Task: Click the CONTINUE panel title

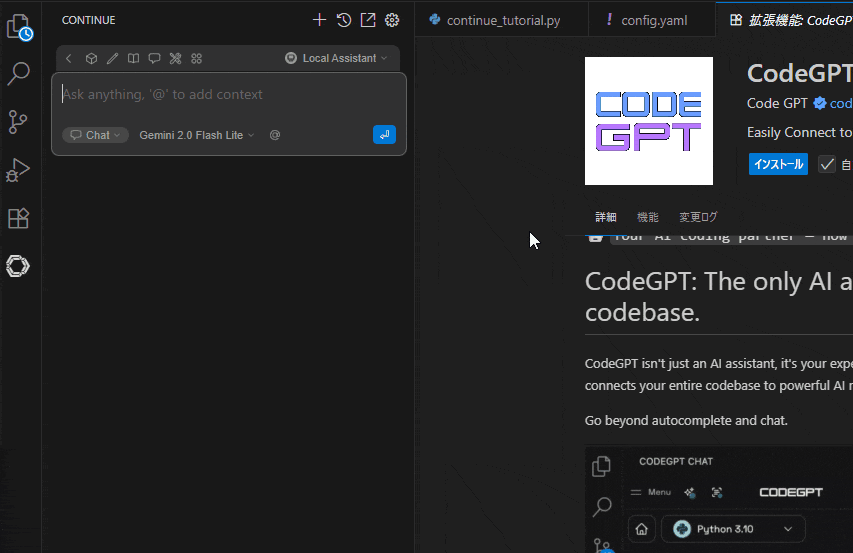Action: click(89, 20)
